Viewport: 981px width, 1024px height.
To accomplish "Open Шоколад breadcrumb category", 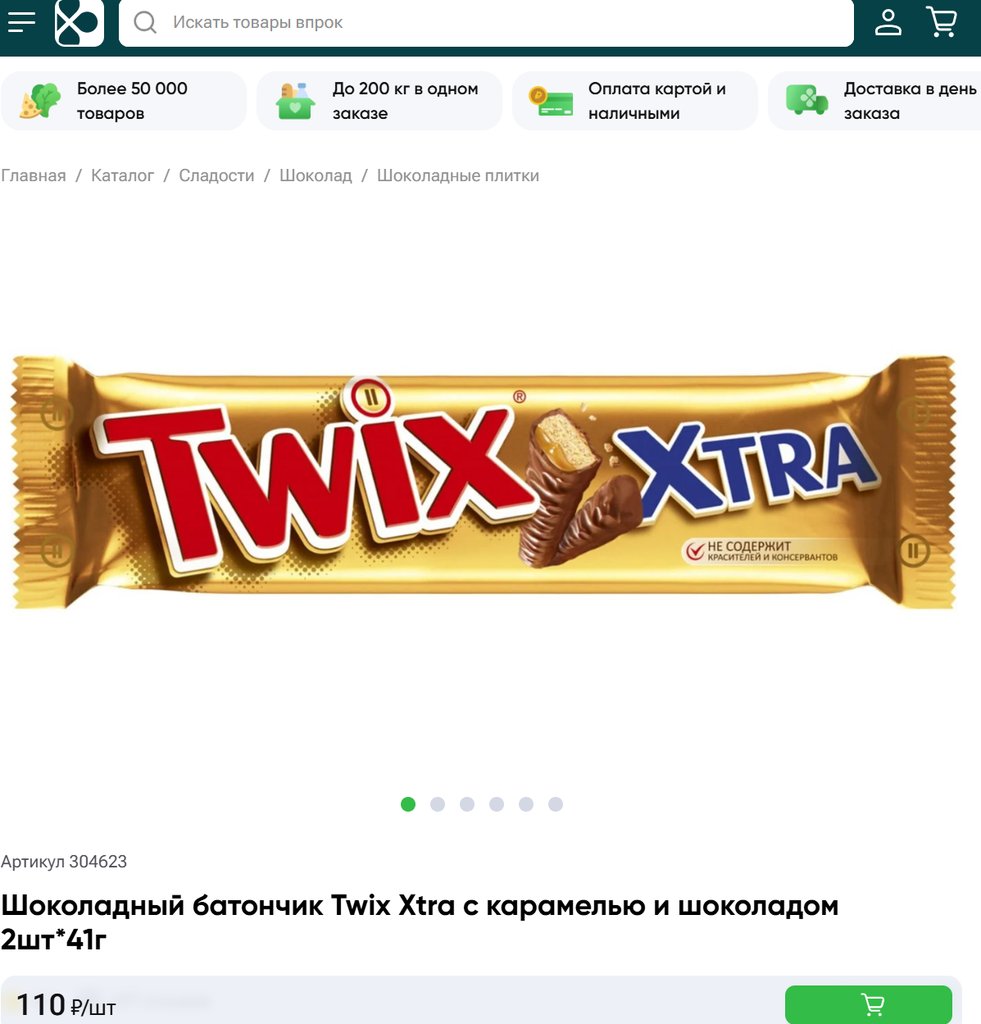I will pyautogui.click(x=315, y=176).
